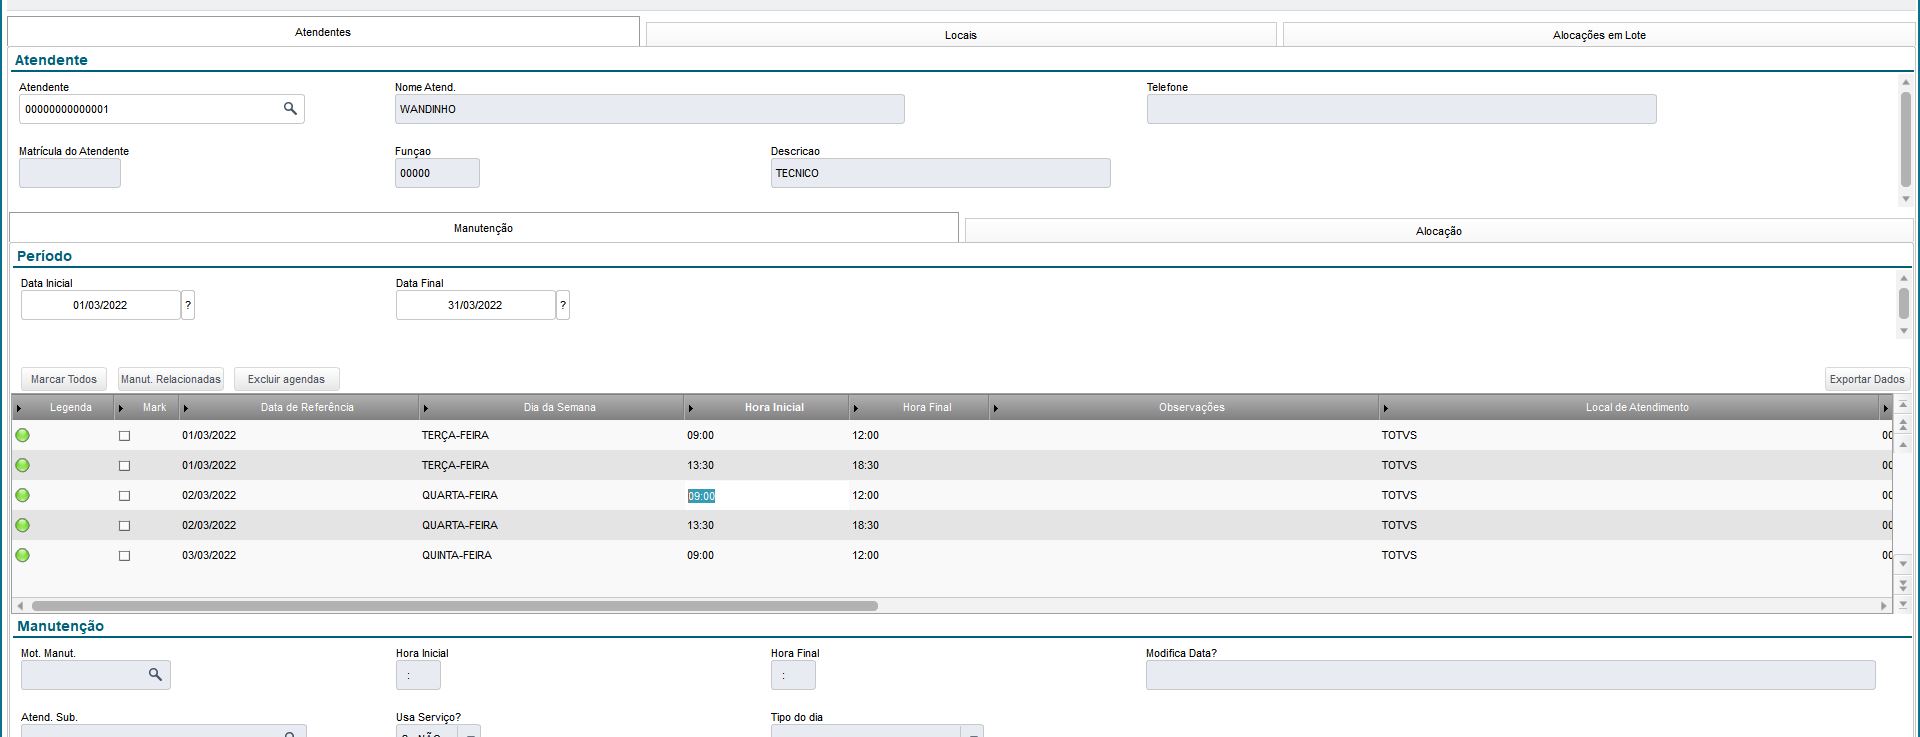This screenshot has width=1920, height=737.
Task: Open Hora Final column header arrow
Action: (x=856, y=408)
